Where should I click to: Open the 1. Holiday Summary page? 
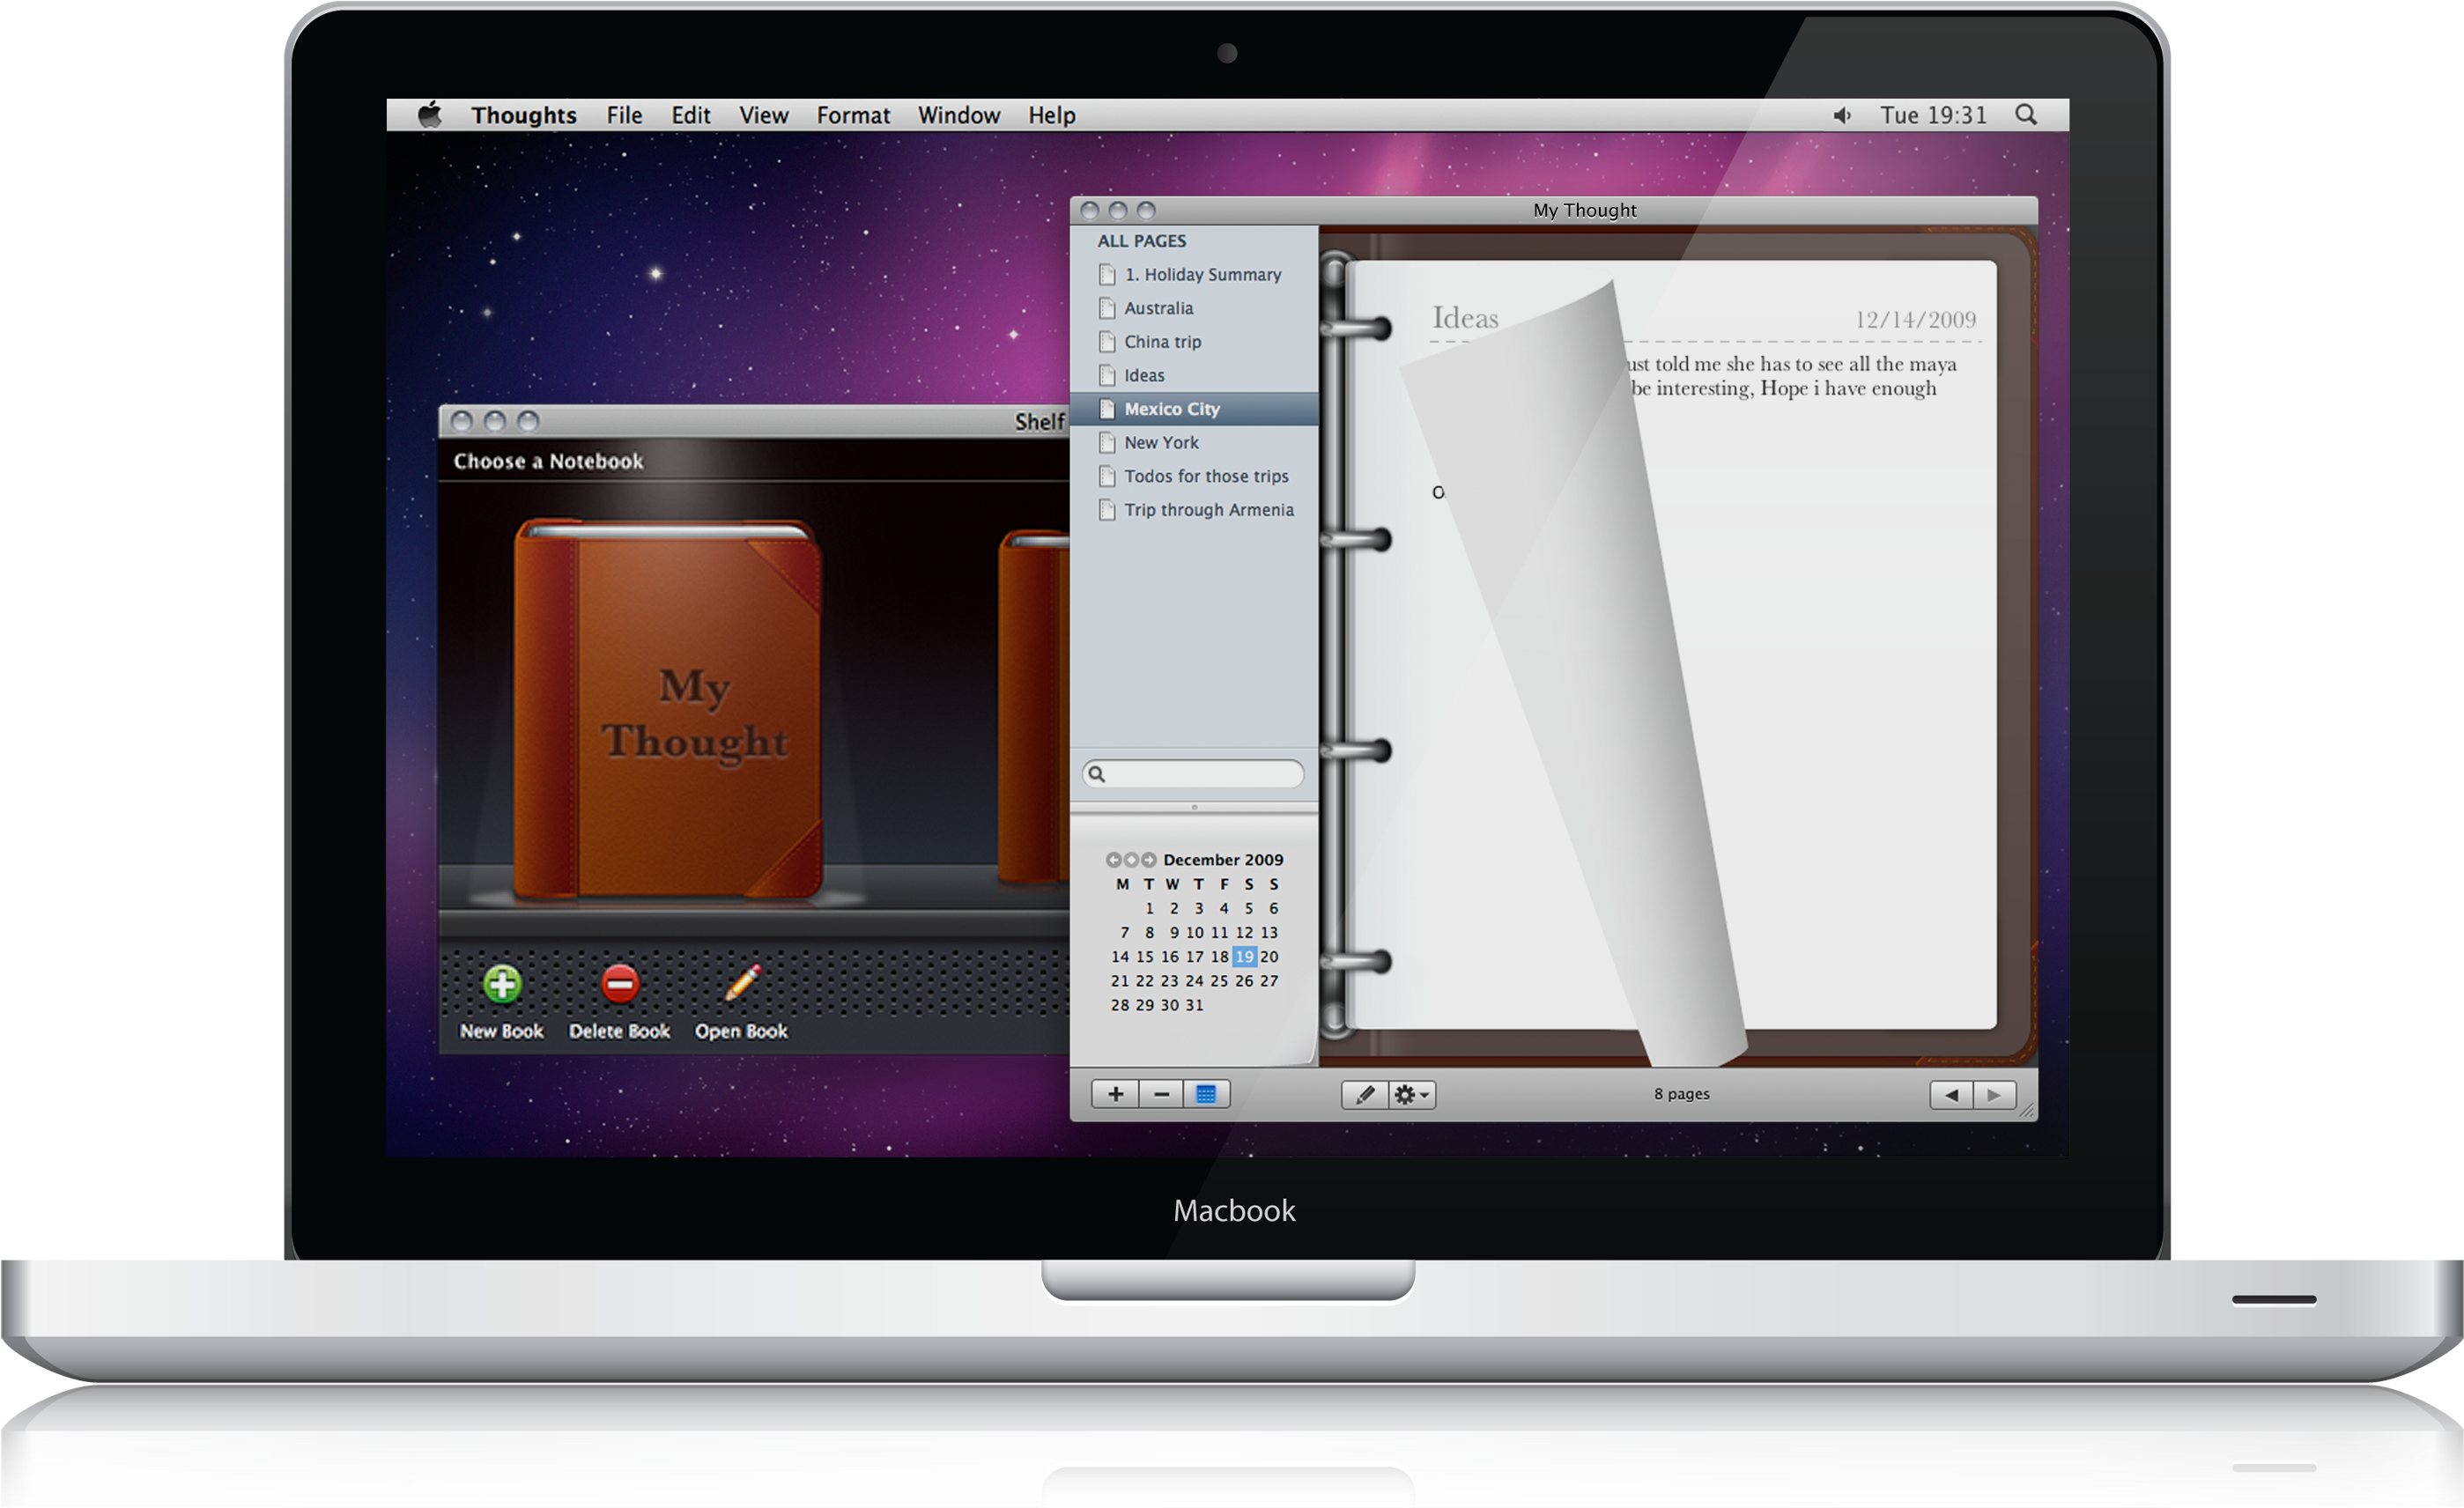pyautogui.click(x=1194, y=274)
